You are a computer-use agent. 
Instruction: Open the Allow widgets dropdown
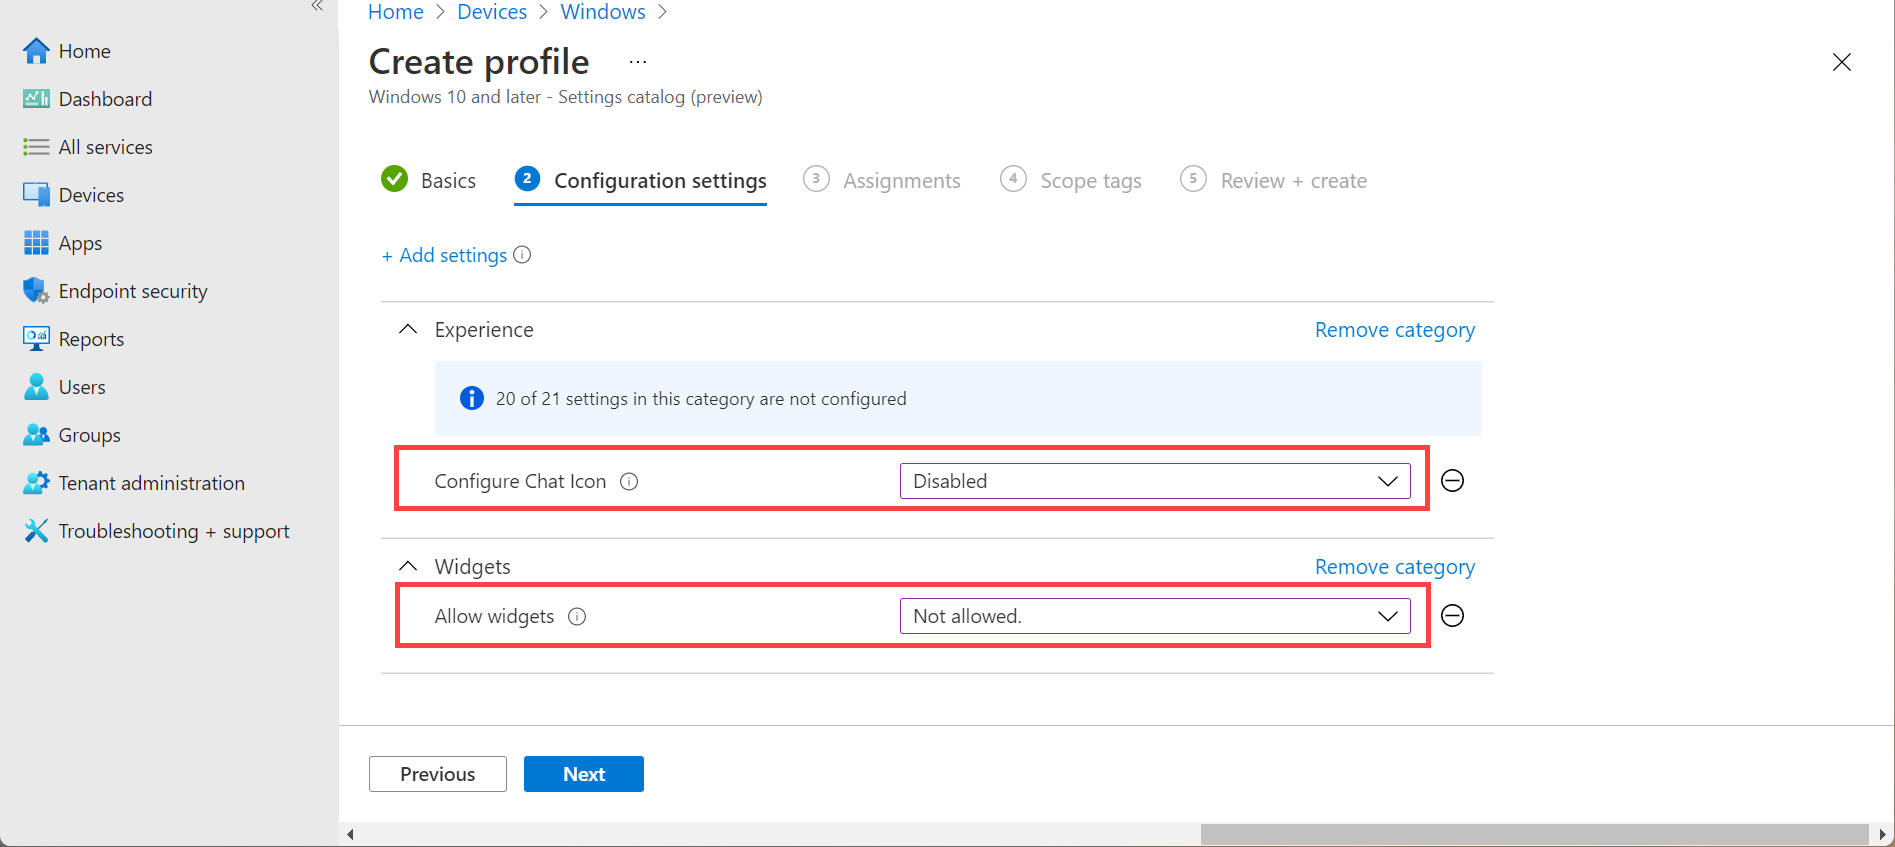point(1155,616)
